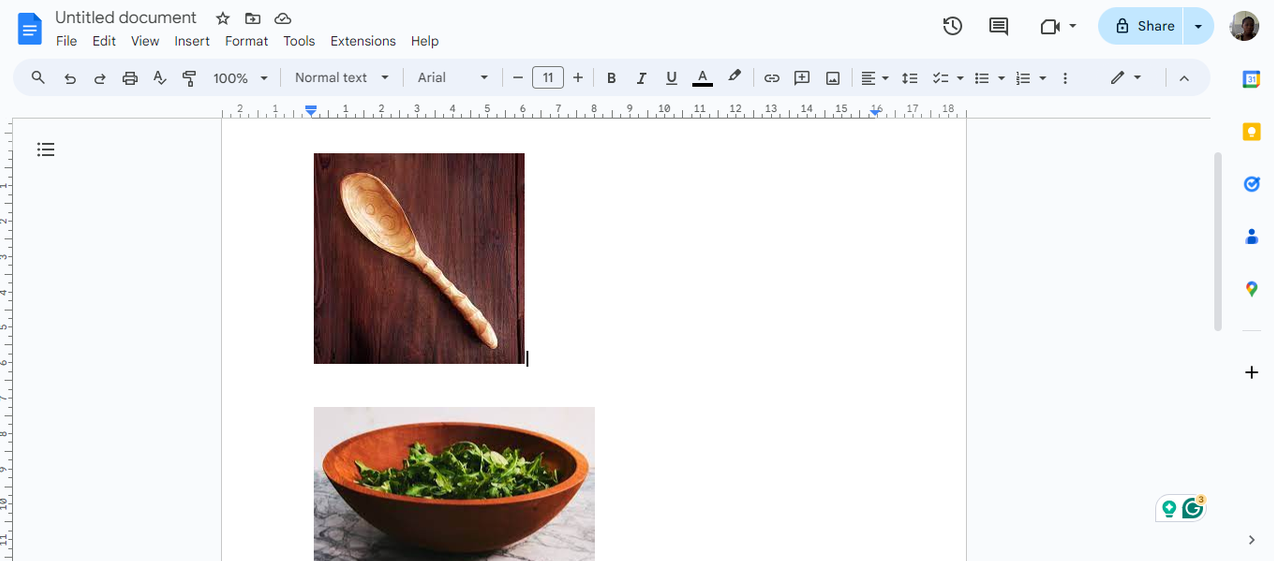Open the Arial font dropdown
Viewport: 1274px width, 561px height.
[x=453, y=78]
